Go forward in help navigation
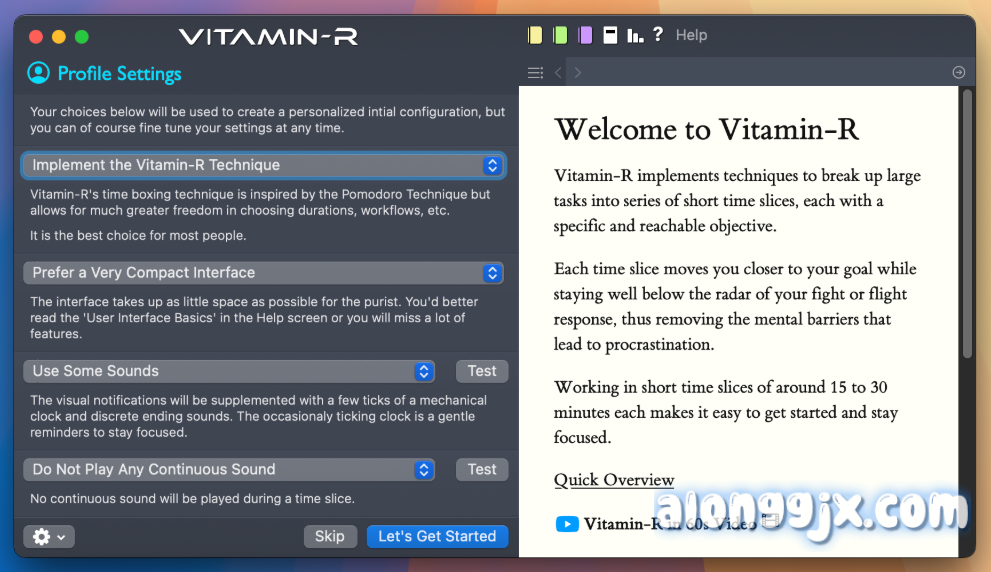991x572 pixels. (578, 72)
